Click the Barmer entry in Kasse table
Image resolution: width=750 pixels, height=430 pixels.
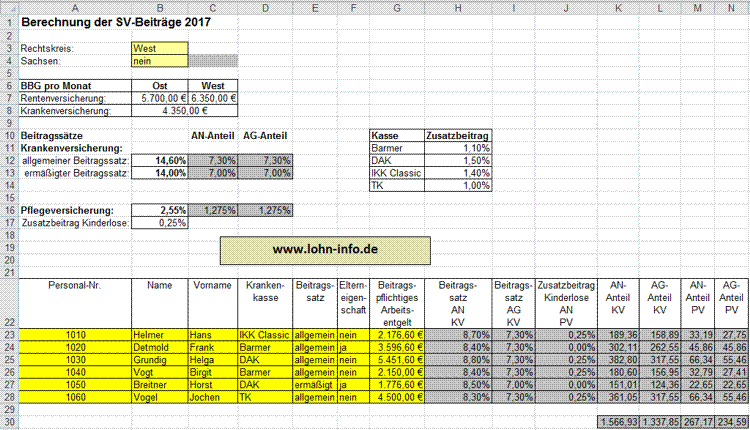pos(397,148)
